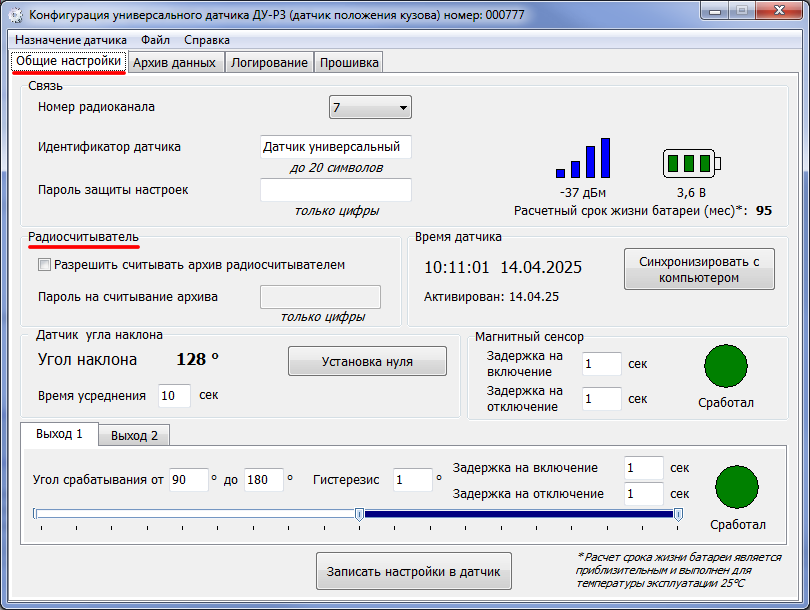Open the Назначение датчика menu
This screenshot has width=810, height=610.
point(71,40)
